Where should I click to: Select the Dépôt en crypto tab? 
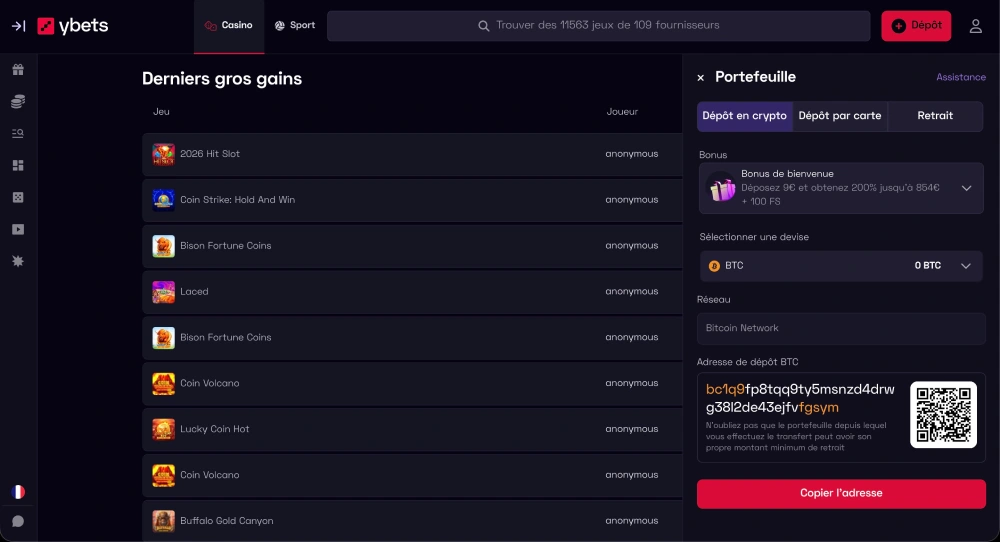(744, 116)
